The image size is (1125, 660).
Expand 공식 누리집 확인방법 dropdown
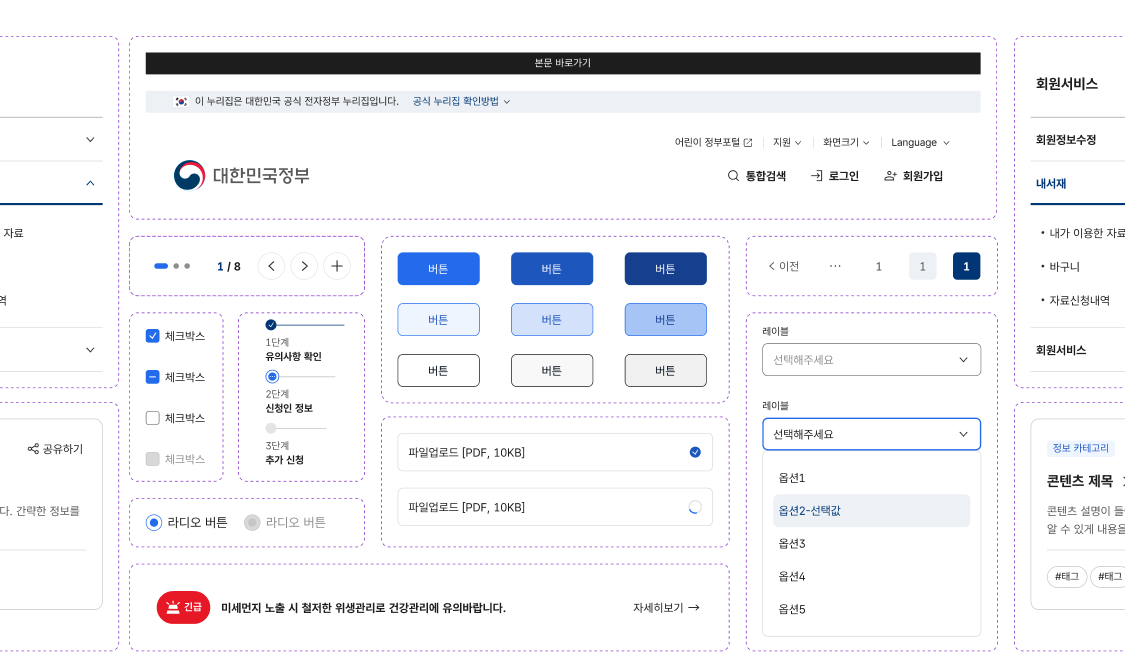[x=461, y=102]
